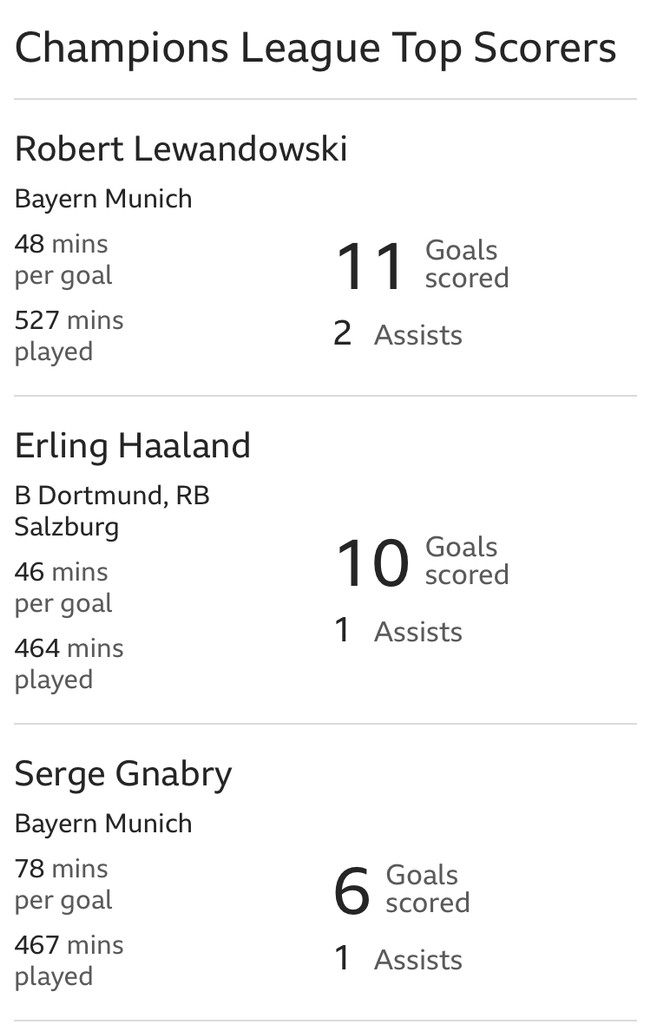Click Lewandowski's 2 Assists label
This screenshot has height=1024, width=651.
[398, 334]
